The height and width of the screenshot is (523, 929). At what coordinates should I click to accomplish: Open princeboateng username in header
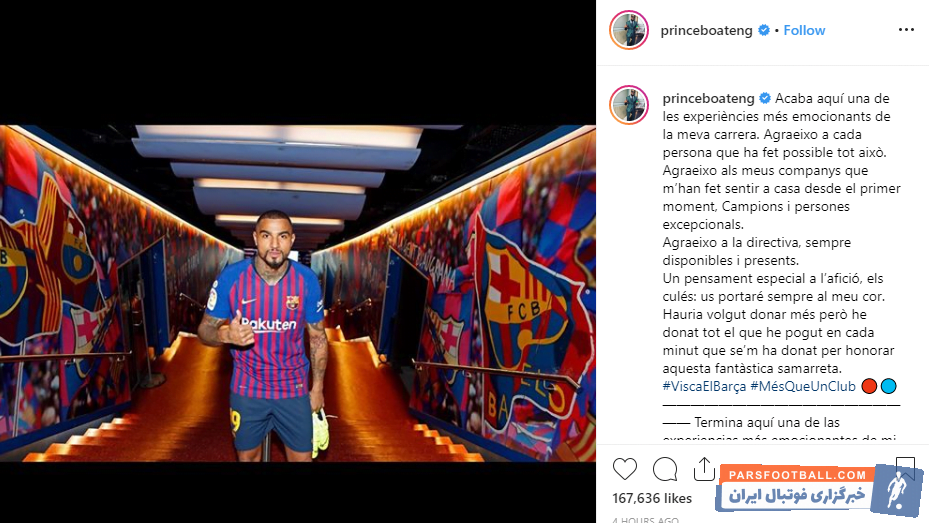706,31
